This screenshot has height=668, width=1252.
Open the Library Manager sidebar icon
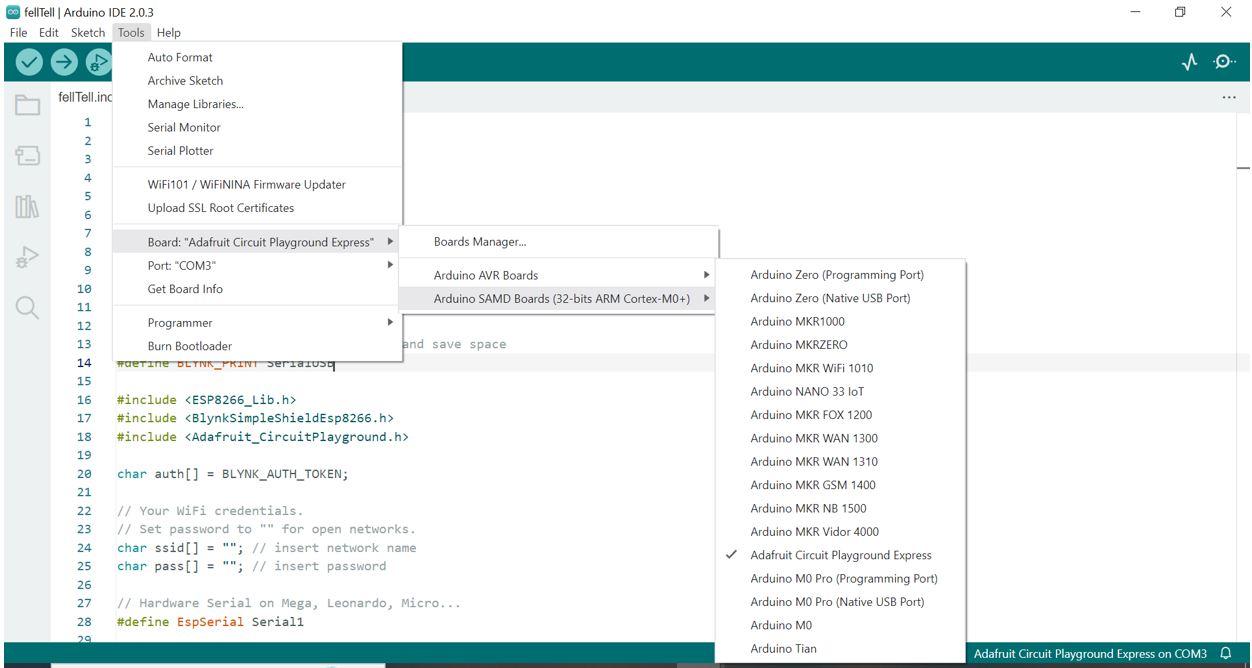click(27, 207)
